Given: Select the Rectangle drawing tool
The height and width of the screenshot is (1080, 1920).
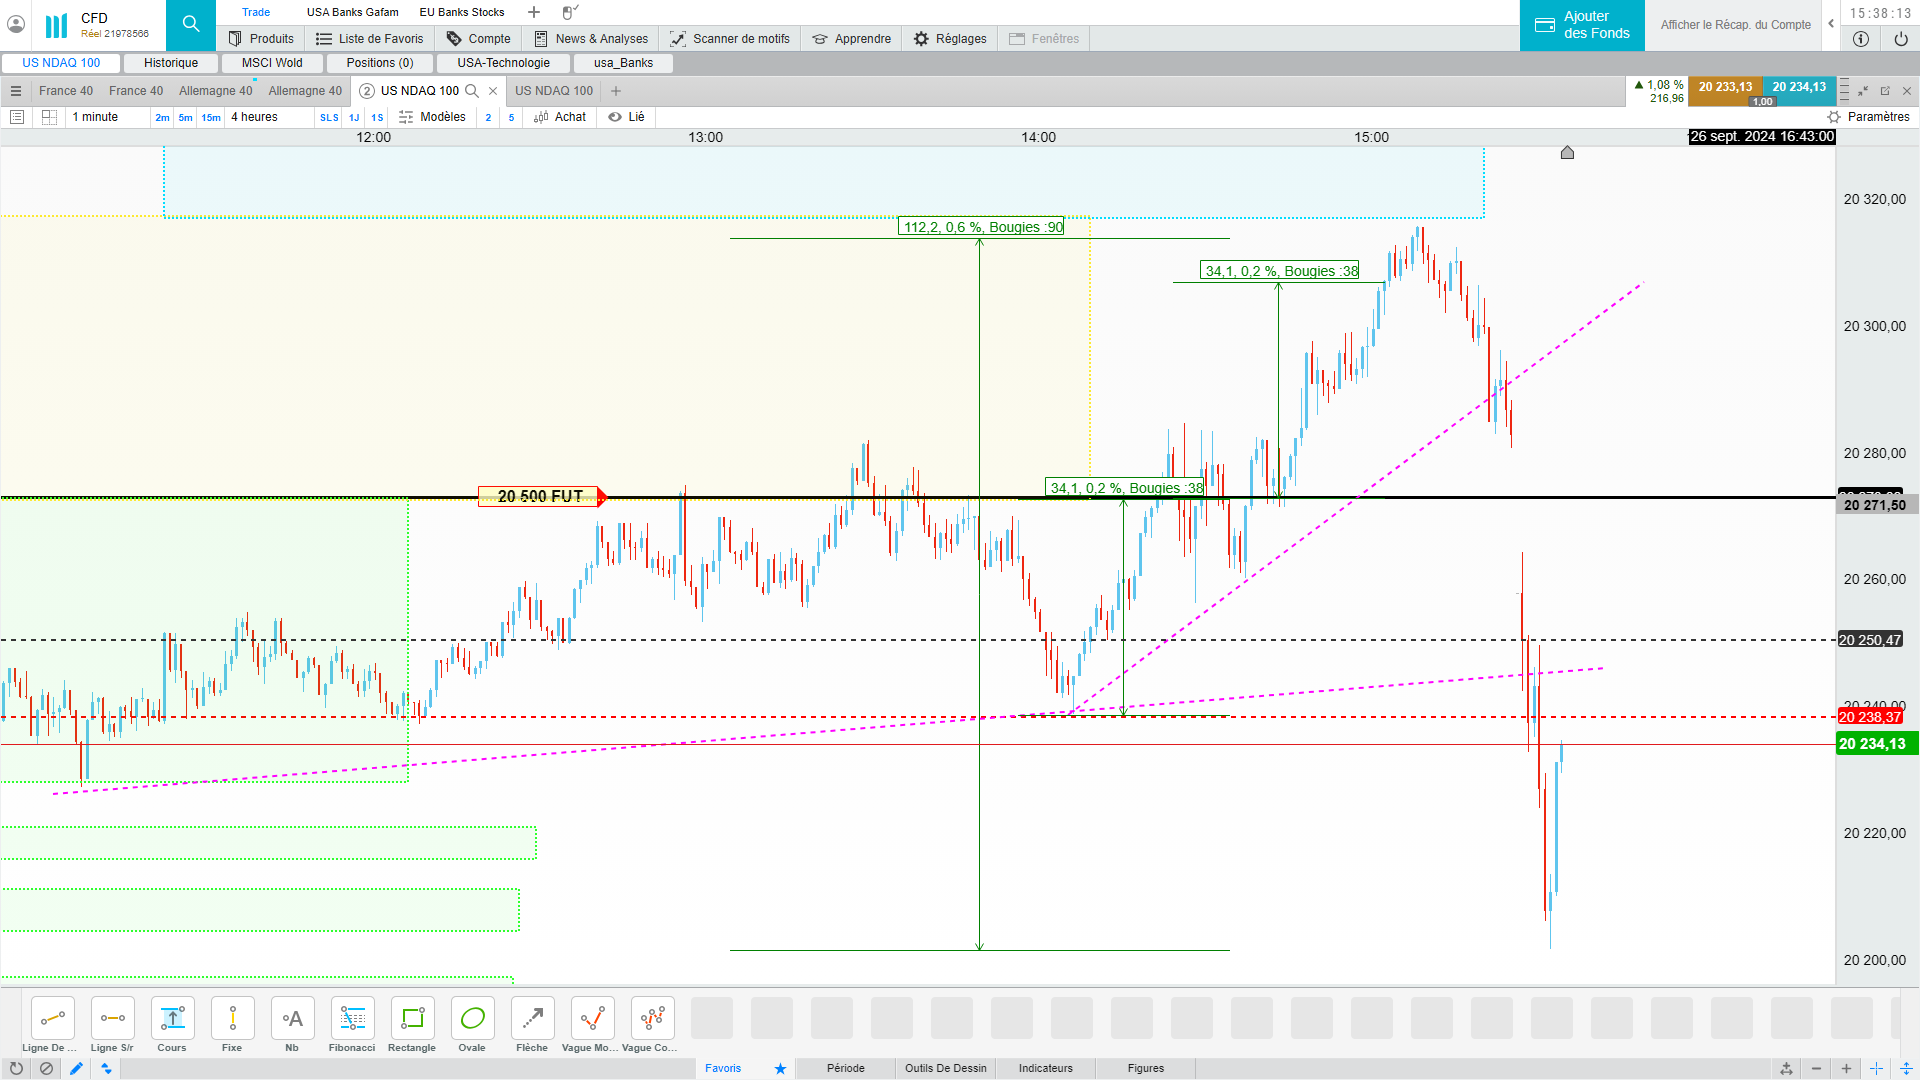Looking at the screenshot, I should point(412,1019).
